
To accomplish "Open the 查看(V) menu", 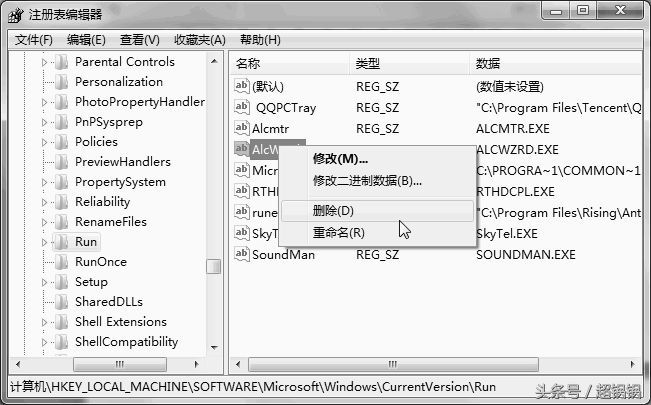I will [140, 40].
